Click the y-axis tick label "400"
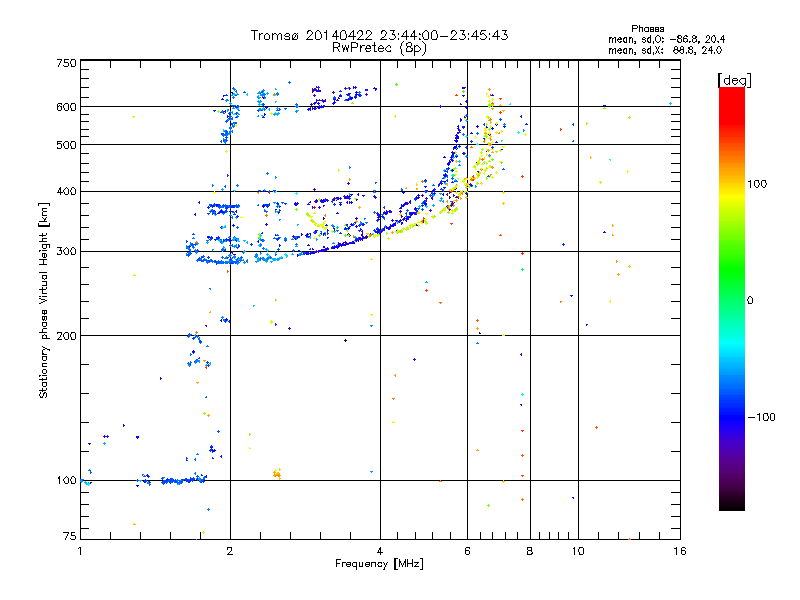The image size is (800, 600). coord(67,191)
